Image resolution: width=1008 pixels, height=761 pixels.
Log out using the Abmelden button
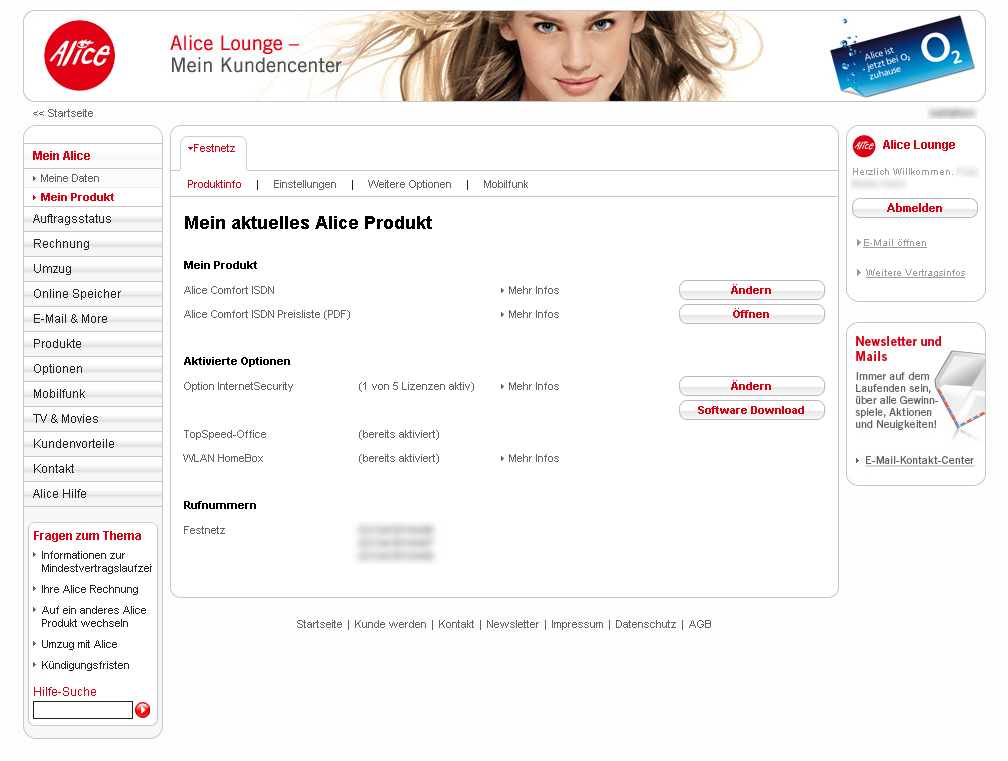coord(914,208)
